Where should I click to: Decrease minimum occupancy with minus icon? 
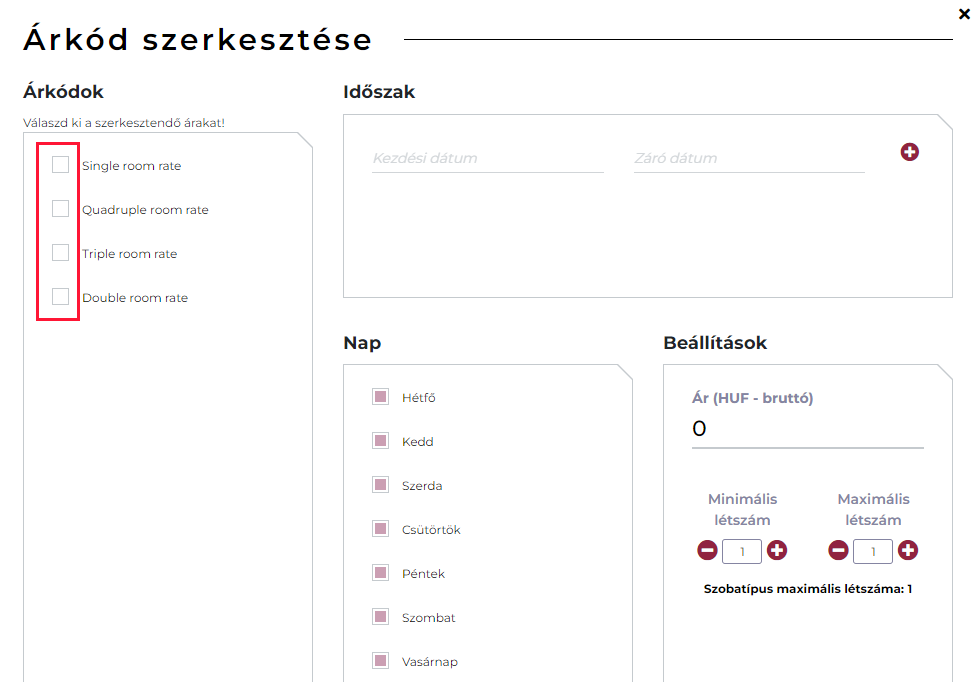707,550
